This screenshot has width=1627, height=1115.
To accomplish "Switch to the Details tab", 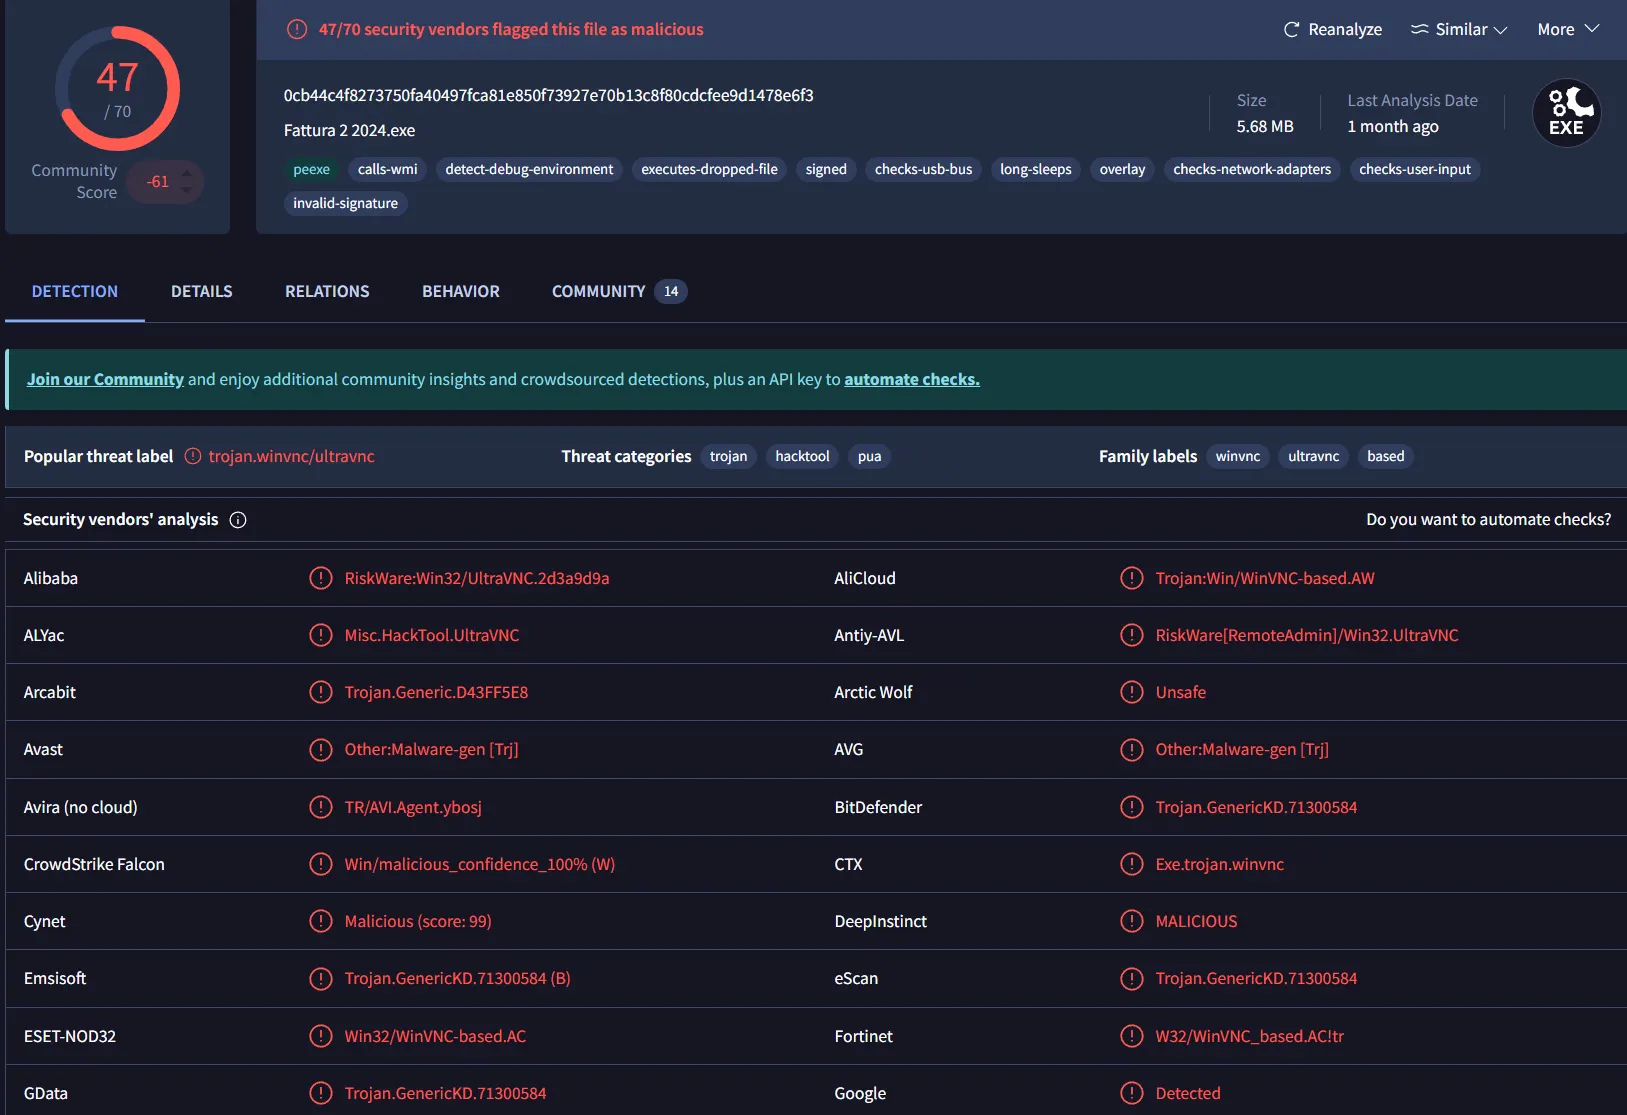I will (x=201, y=291).
